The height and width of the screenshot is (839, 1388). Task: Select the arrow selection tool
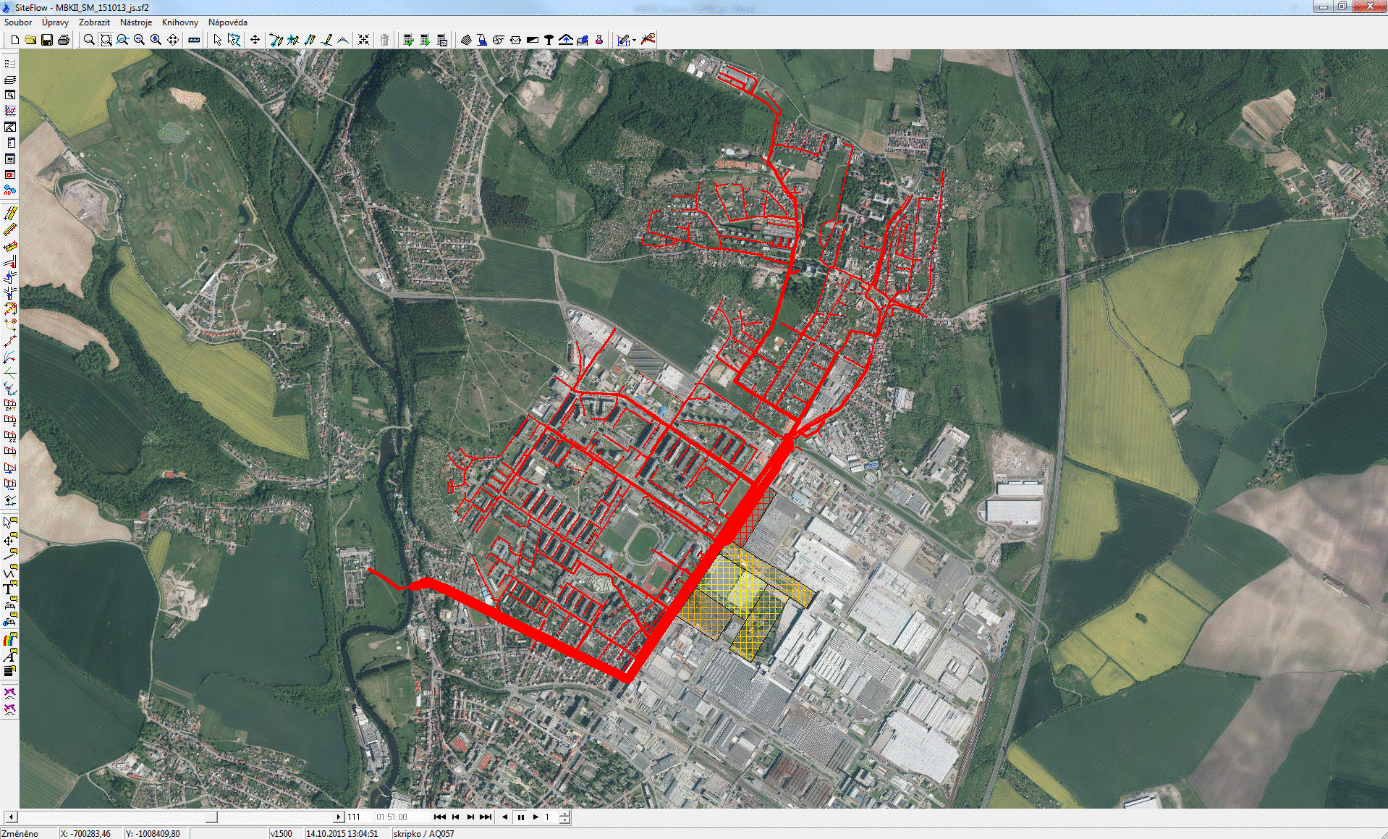click(217, 40)
